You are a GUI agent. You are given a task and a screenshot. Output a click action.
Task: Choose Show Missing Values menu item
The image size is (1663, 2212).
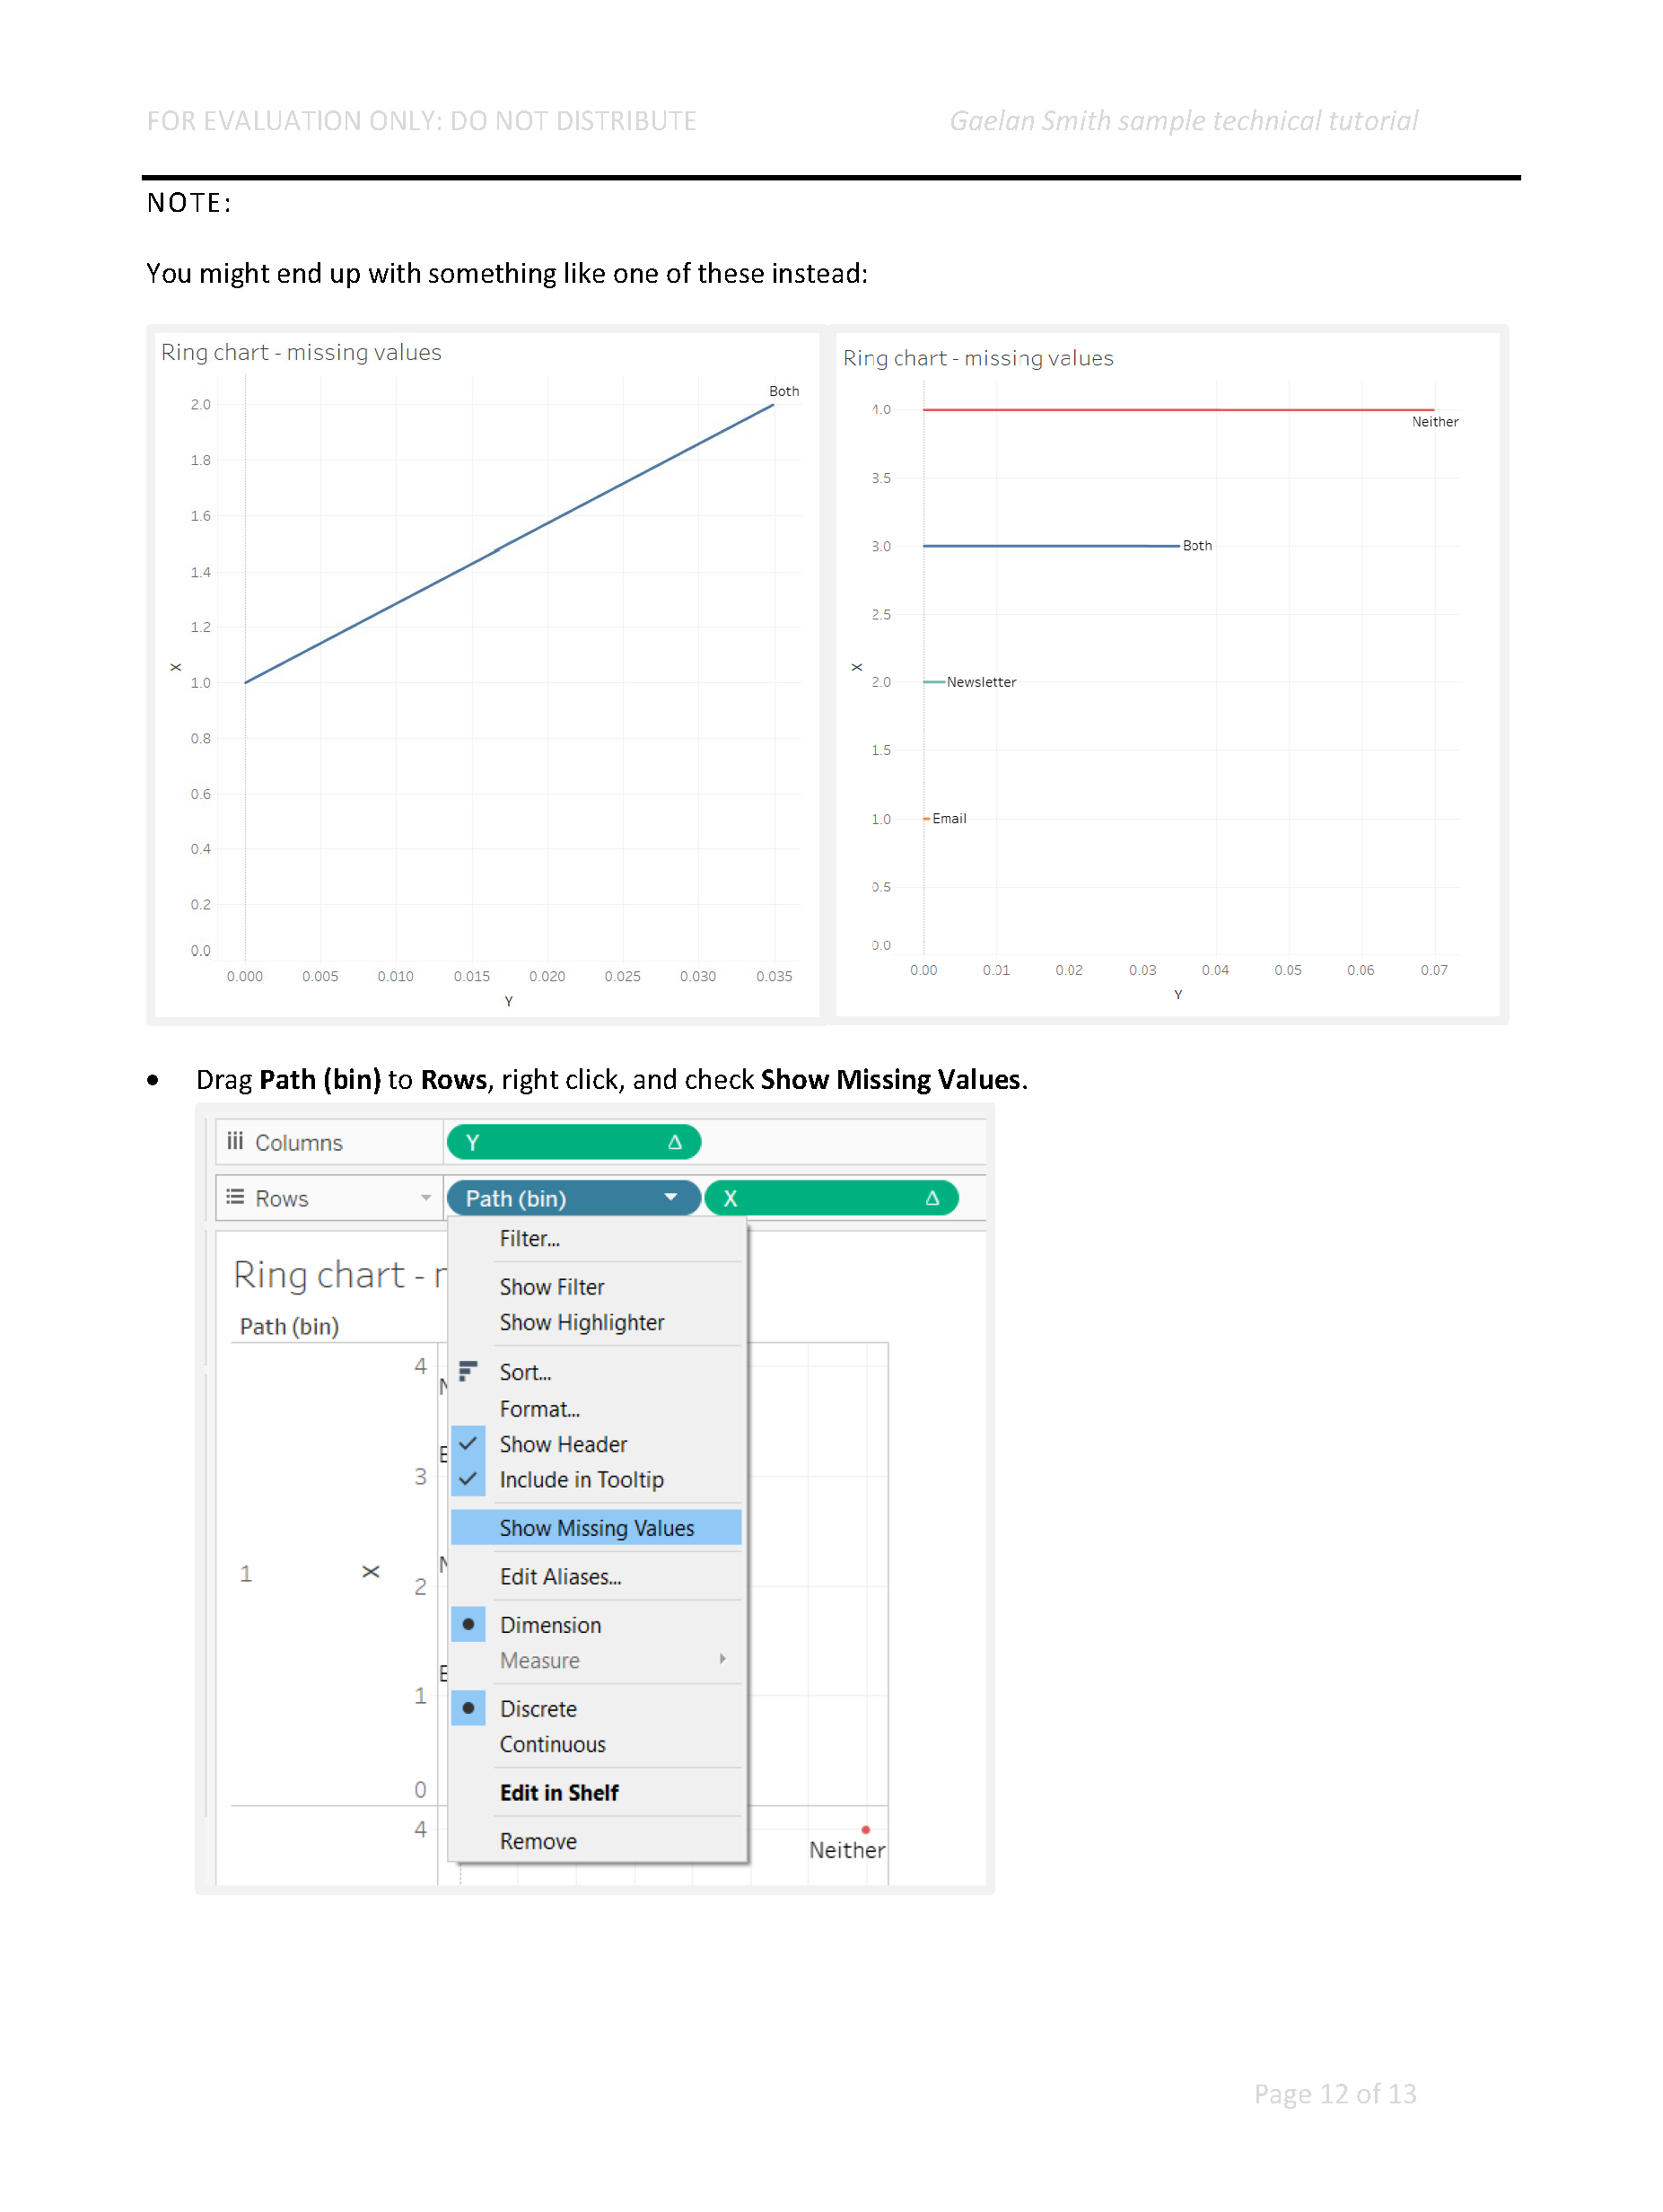[596, 1527]
